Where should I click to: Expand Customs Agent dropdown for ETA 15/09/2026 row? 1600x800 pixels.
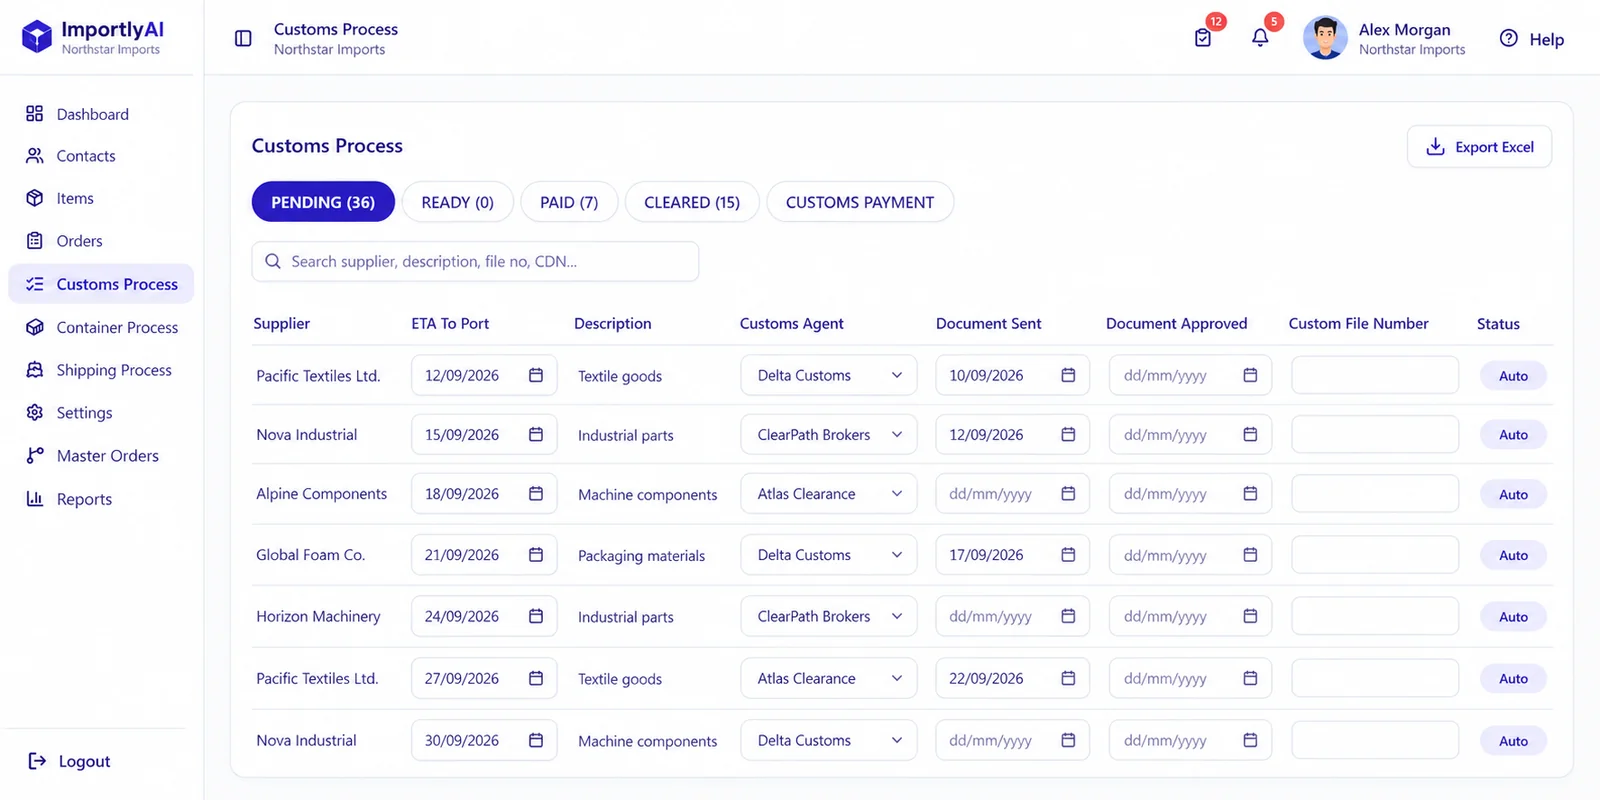pos(829,434)
